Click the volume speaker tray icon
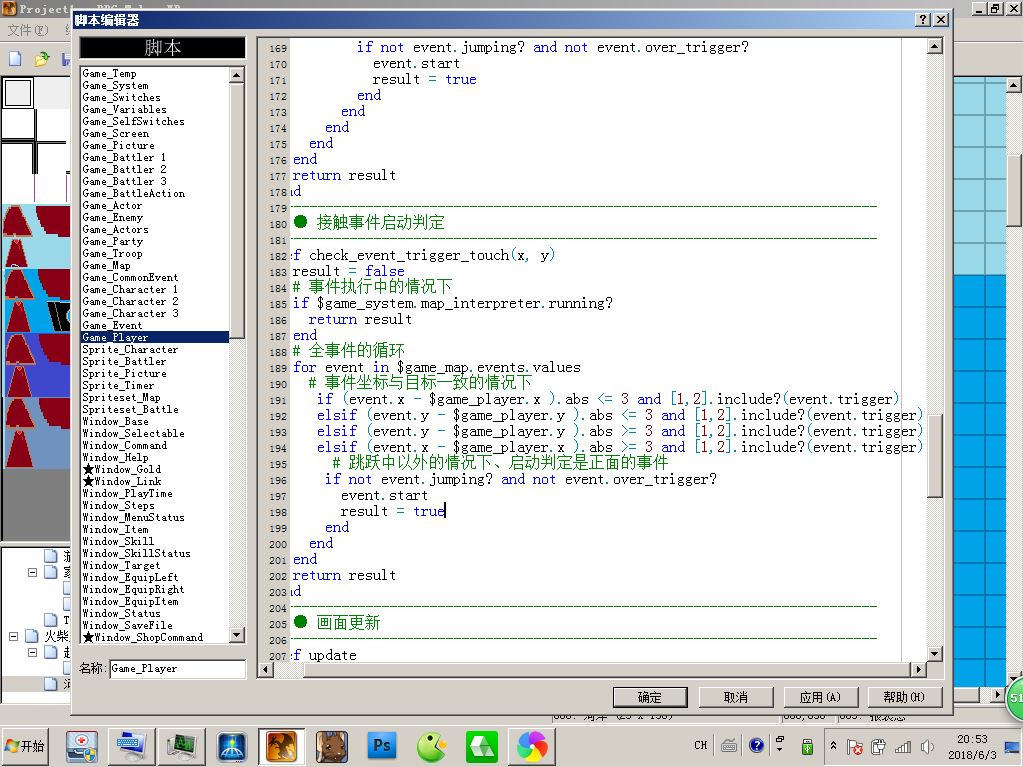Viewport: 1023px width, 767px height. click(927, 747)
